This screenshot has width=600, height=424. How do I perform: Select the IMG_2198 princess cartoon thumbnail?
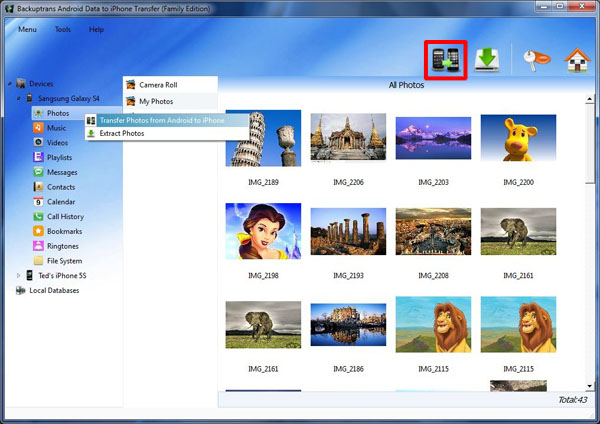coord(263,231)
